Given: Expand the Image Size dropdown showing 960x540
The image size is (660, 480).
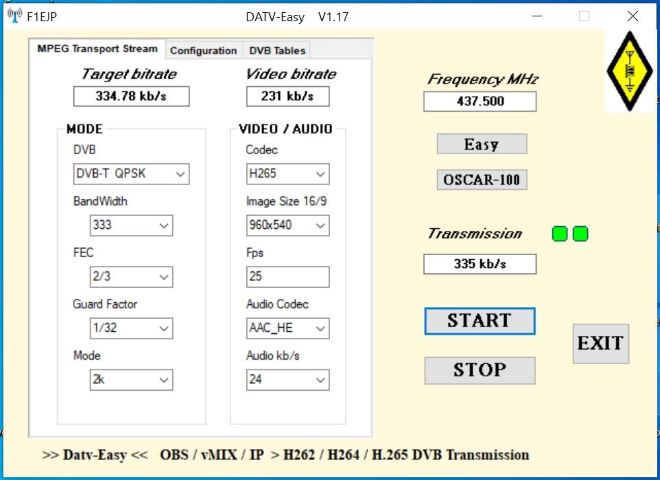Looking at the screenshot, I should 287,225.
